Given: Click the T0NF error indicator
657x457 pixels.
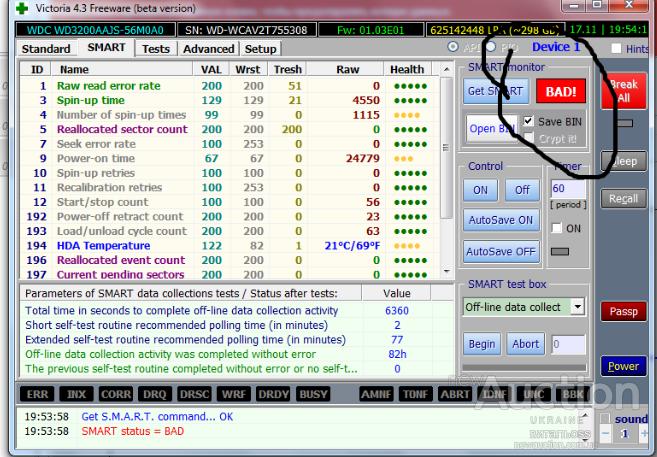Looking at the screenshot, I should pos(415,394).
